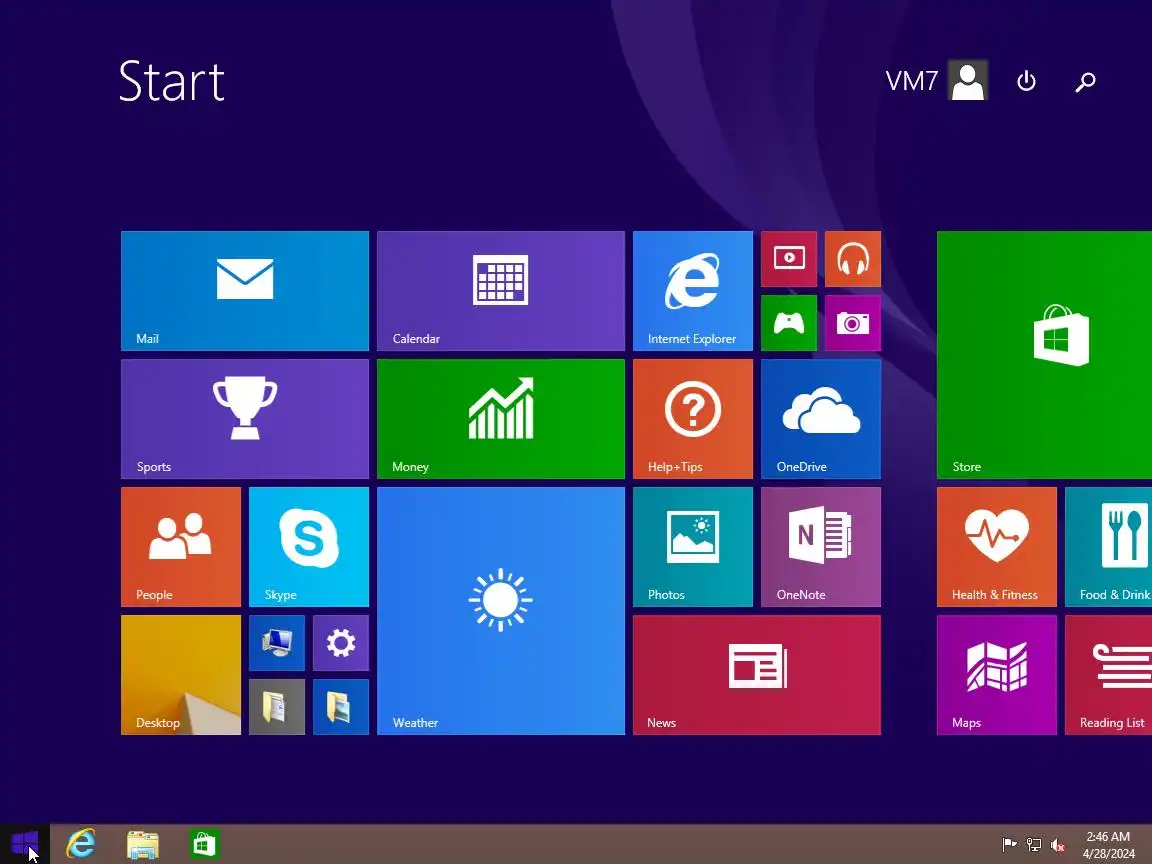The height and width of the screenshot is (864, 1152).
Task: Open the Sports trophy tile
Action: 245,419
